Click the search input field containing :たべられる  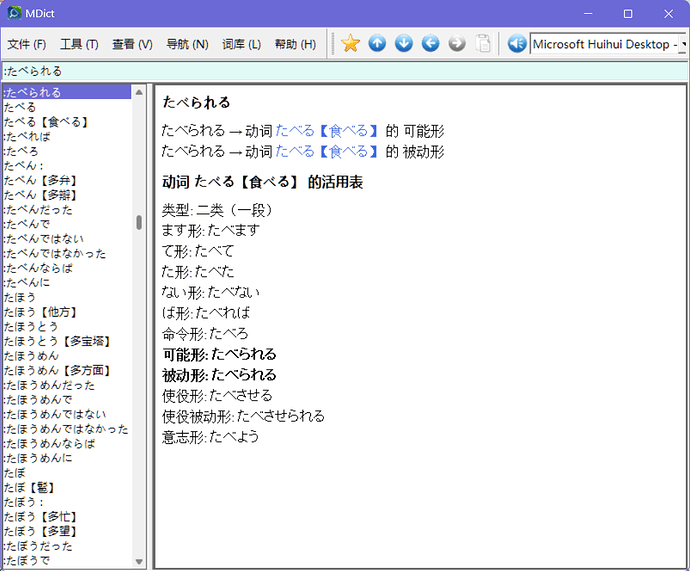[345, 71]
